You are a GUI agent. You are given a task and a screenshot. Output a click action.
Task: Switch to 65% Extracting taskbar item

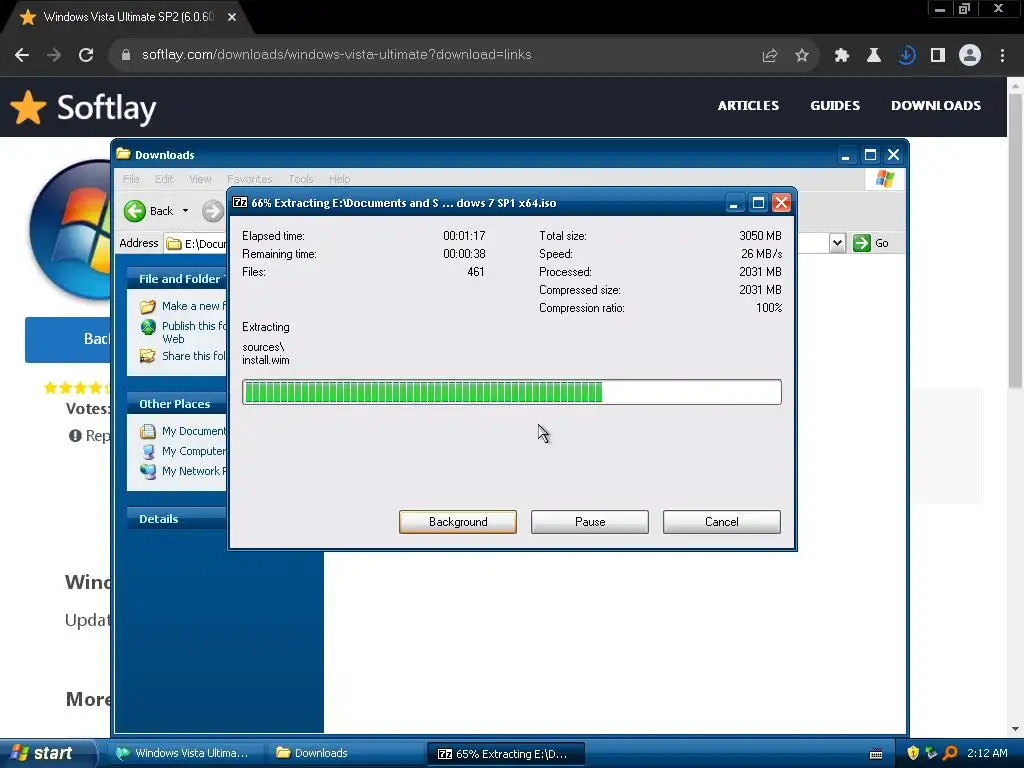click(x=505, y=754)
